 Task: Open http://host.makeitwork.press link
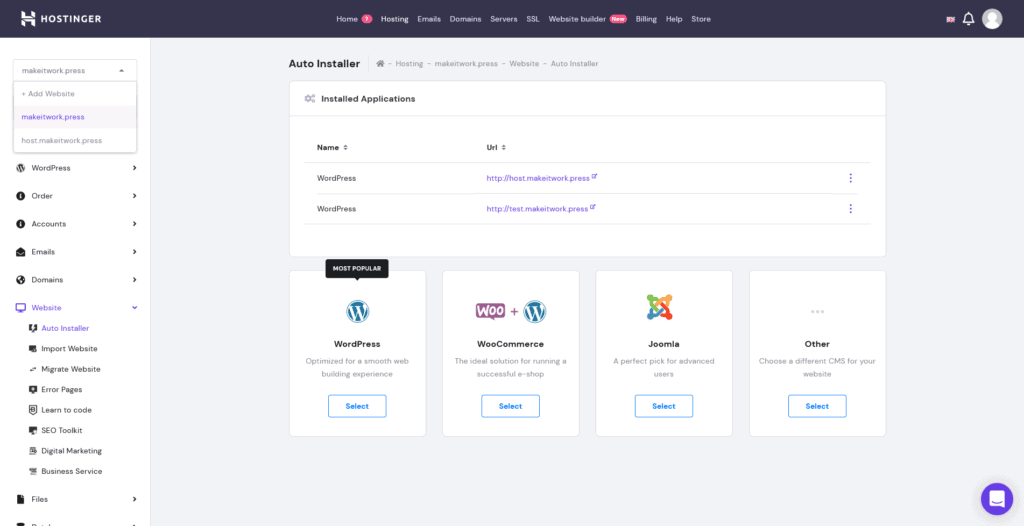(x=538, y=178)
